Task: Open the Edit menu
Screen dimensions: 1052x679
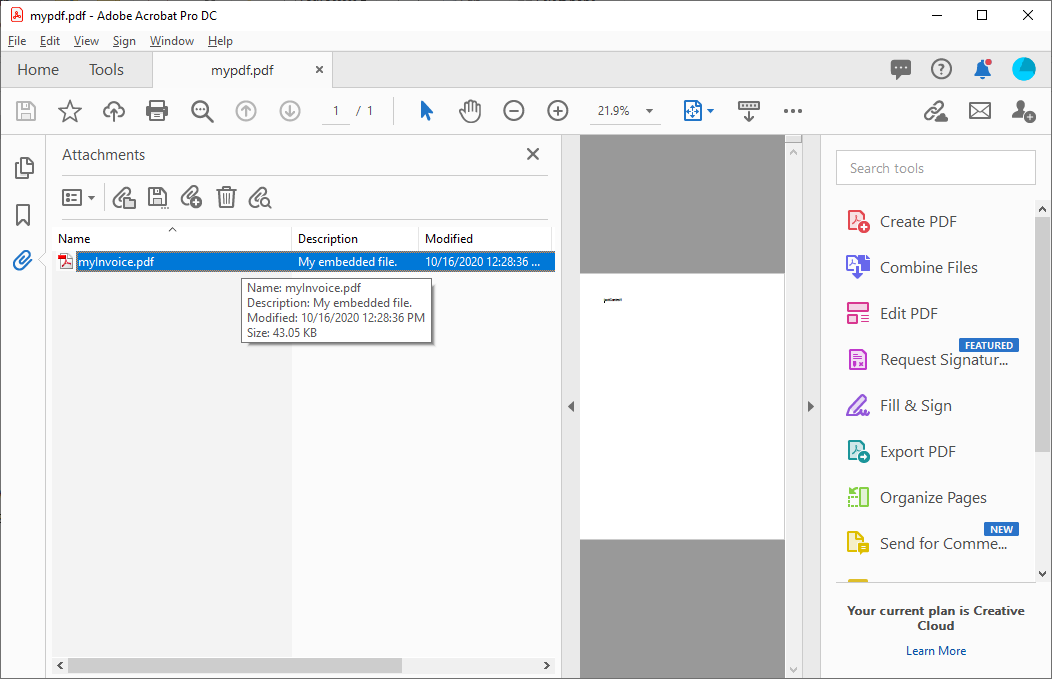Action: click(x=50, y=41)
